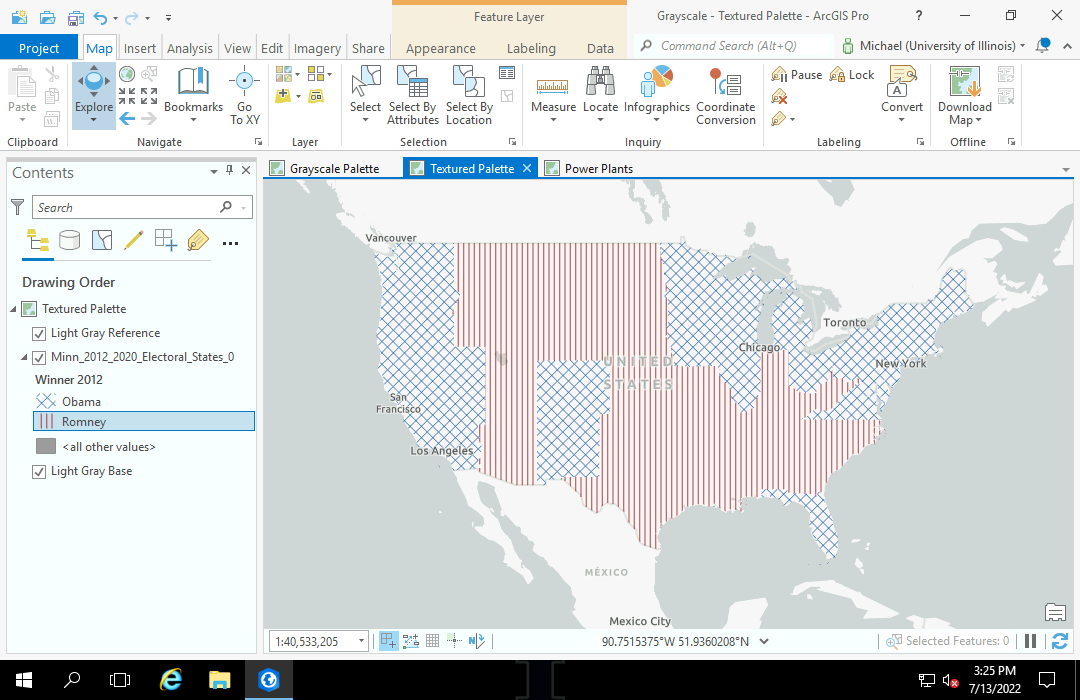1080x700 pixels.
Task: Open the Analysis ribbon tab
Action: pos(190,48)
